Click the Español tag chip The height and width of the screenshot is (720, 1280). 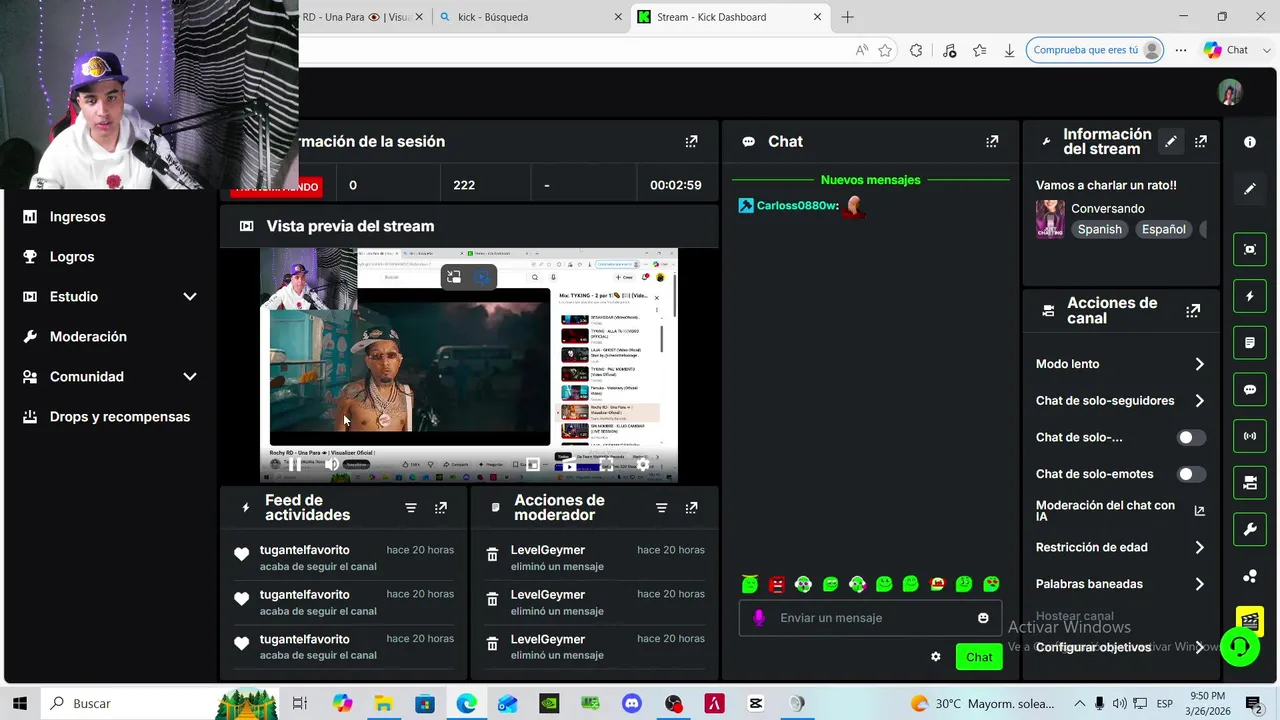[1164, 229]
